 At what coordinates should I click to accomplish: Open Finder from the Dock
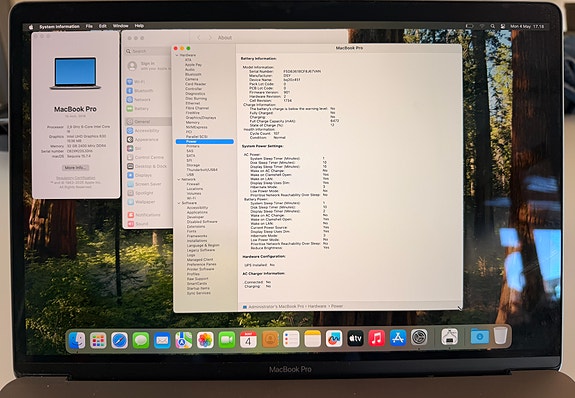77,340
